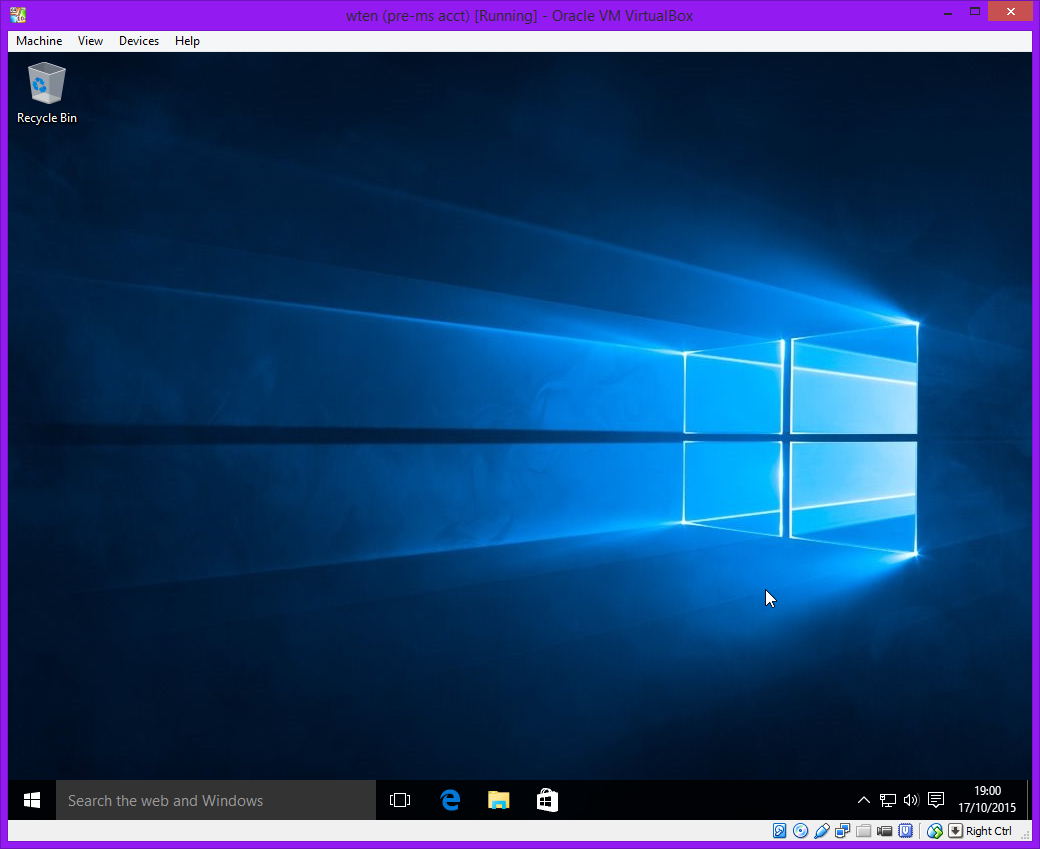This screenshot has width=1040, height=849.
Task: Open the volume control speaker icon
Action: tap(911, 800)
